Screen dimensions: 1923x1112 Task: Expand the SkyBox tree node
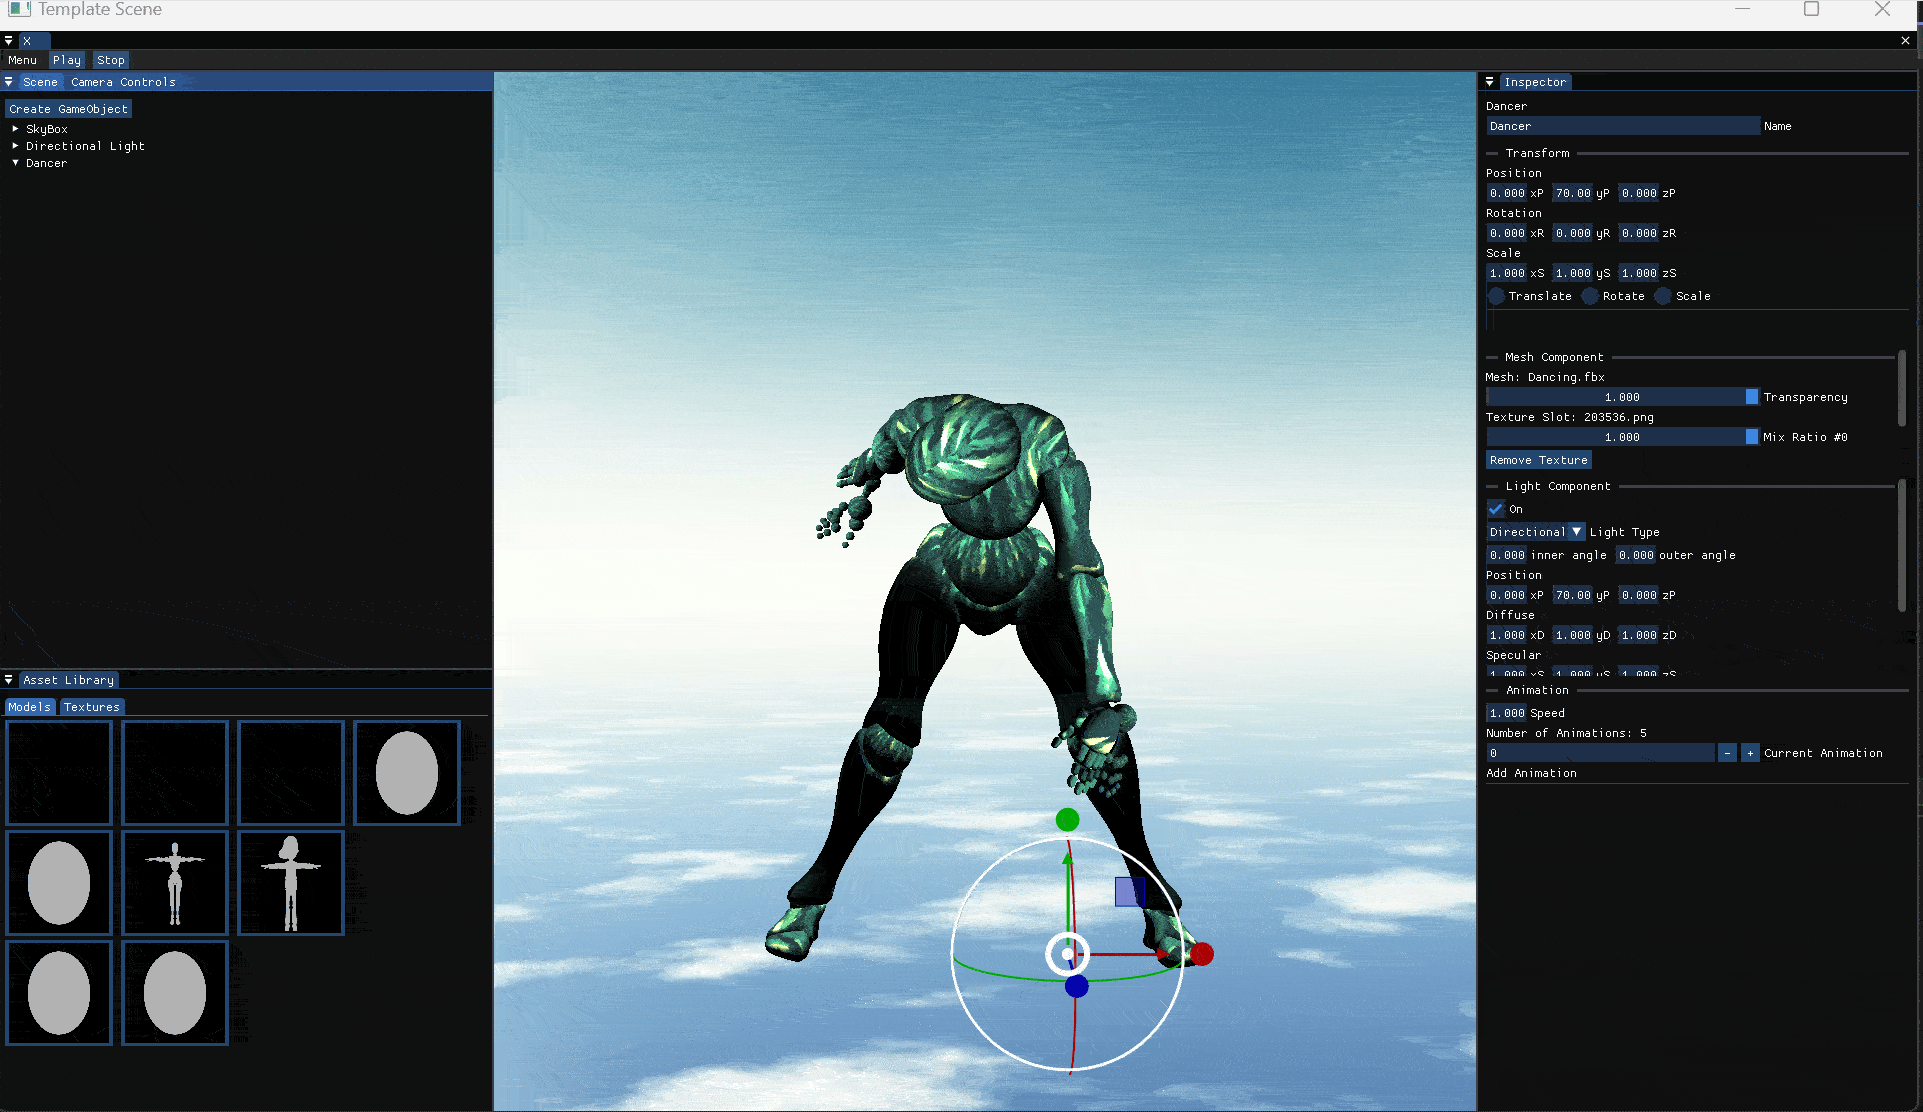point(15,129)
